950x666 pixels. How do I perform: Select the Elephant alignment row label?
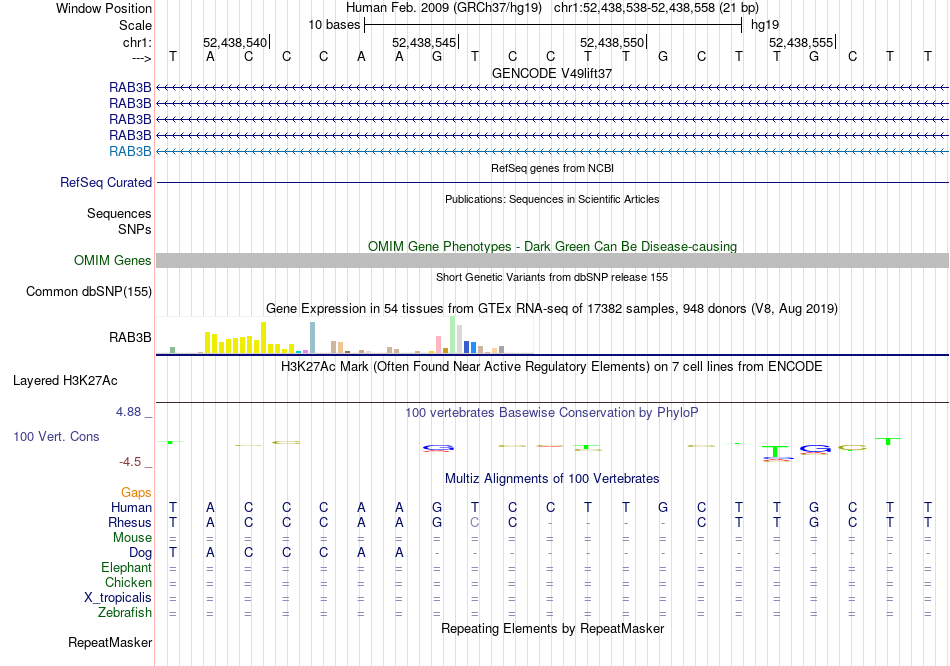(127, 568)
